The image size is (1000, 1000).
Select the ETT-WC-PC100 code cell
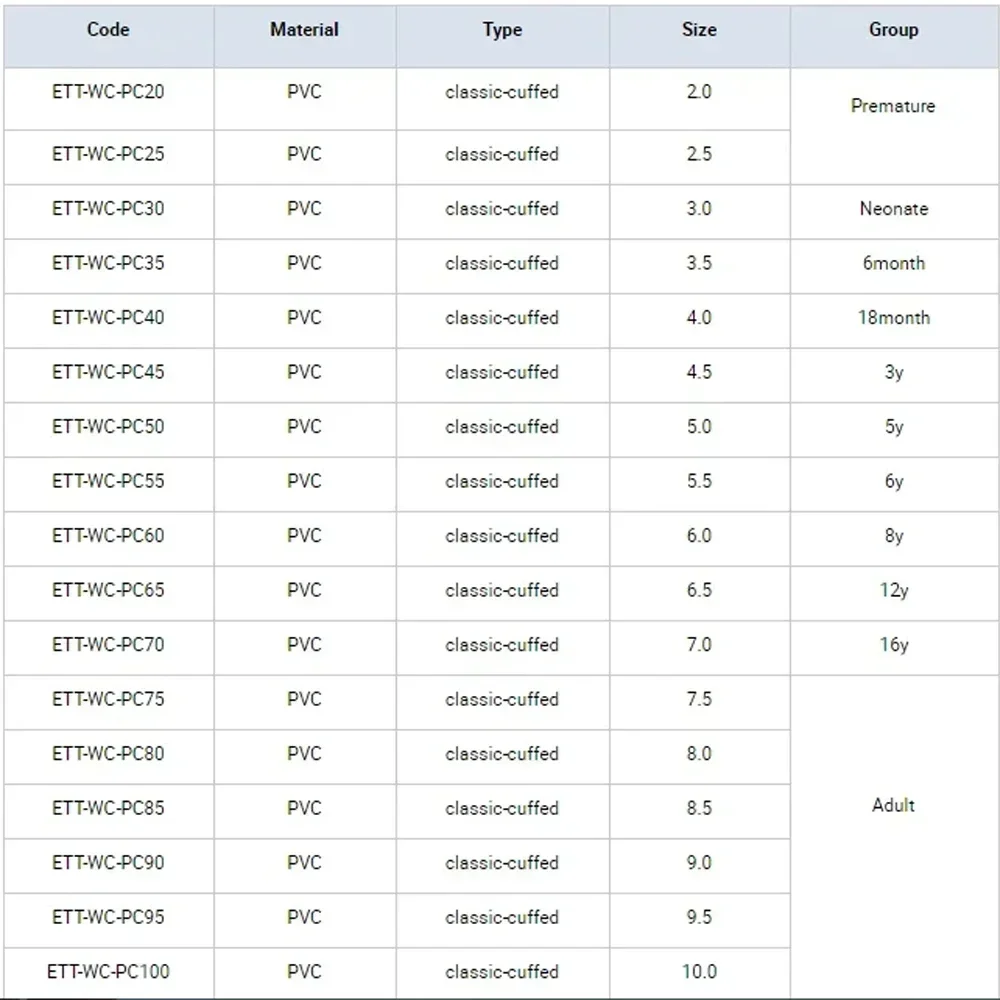tap(108, 971)
